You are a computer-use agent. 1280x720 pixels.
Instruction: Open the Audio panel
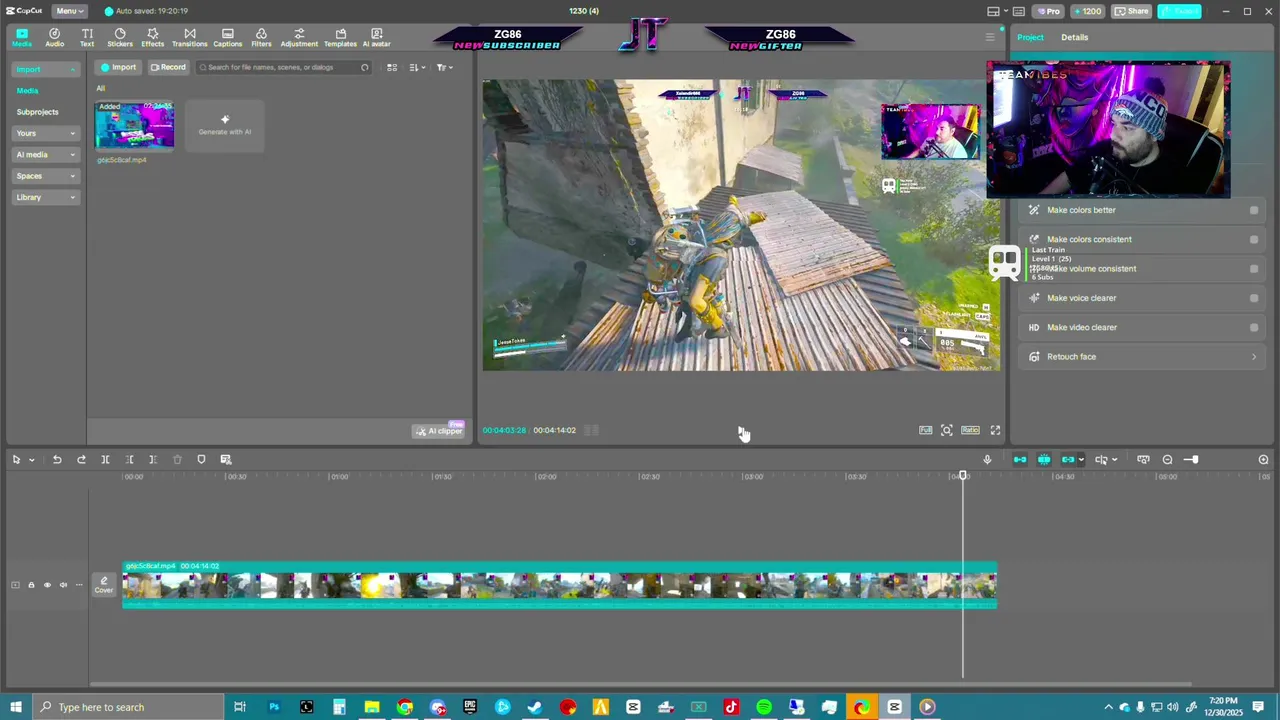pos(54,38)
